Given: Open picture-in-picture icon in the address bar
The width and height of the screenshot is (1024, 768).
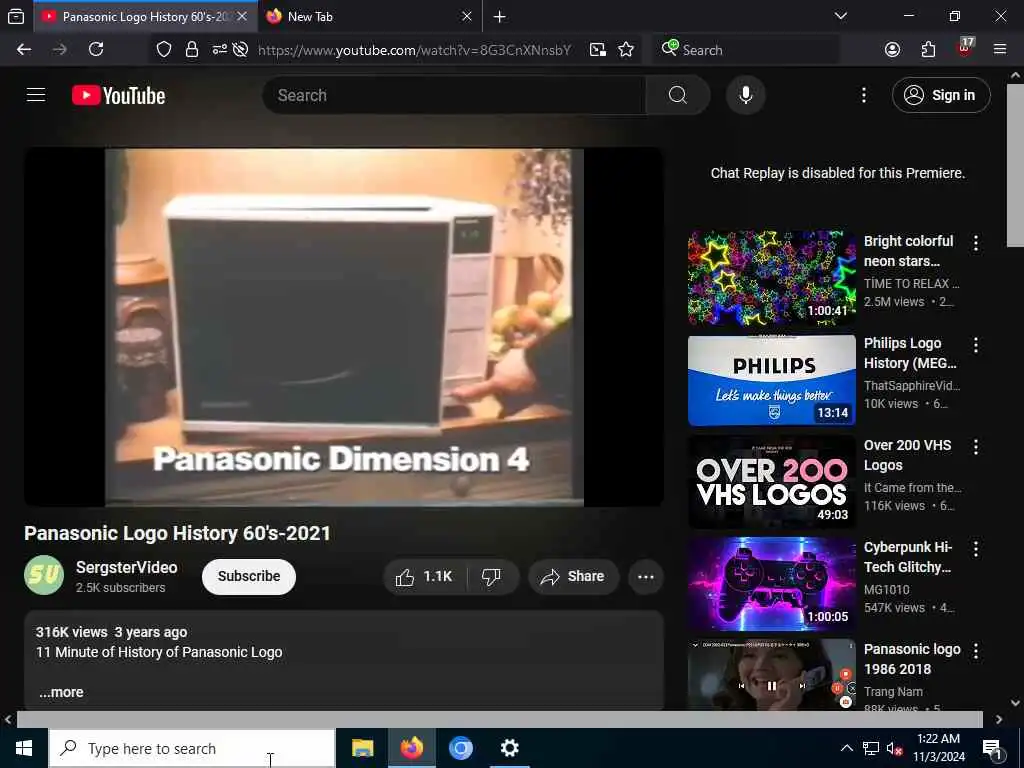Looking at the screenshot, I should [x=598, y=50].
